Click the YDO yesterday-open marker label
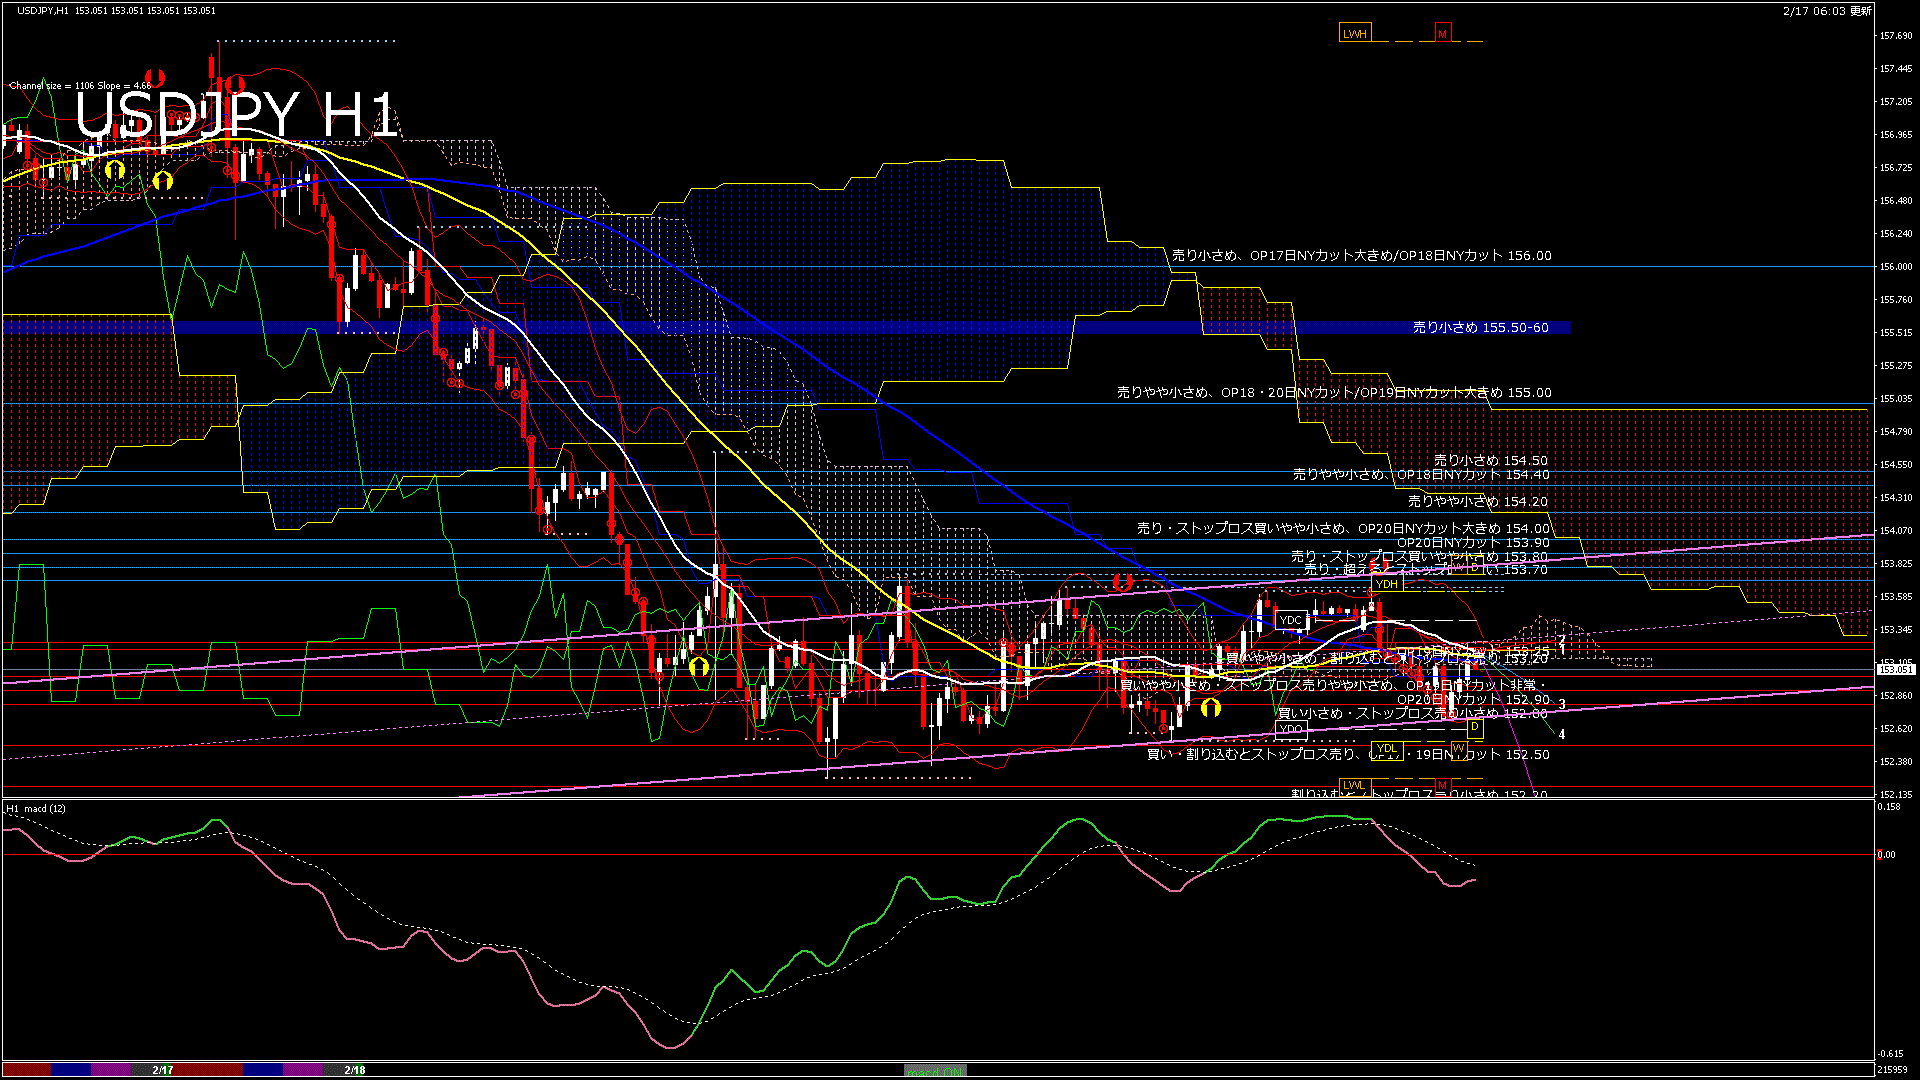This screenshot has width=1920, height=1080. (1291, 729)
